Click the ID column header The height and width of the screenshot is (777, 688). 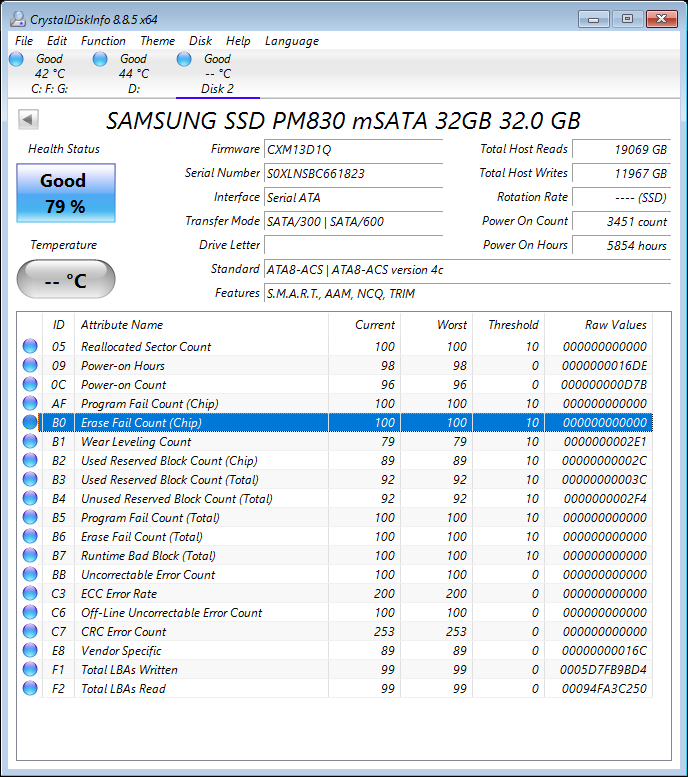58,325
